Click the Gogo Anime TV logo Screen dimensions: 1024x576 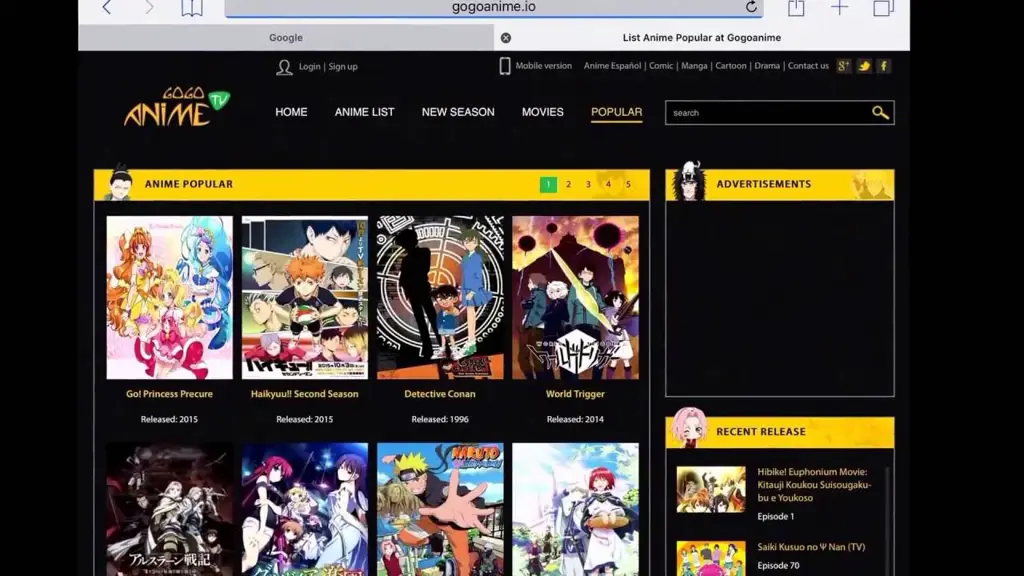[x=176, y=106]
